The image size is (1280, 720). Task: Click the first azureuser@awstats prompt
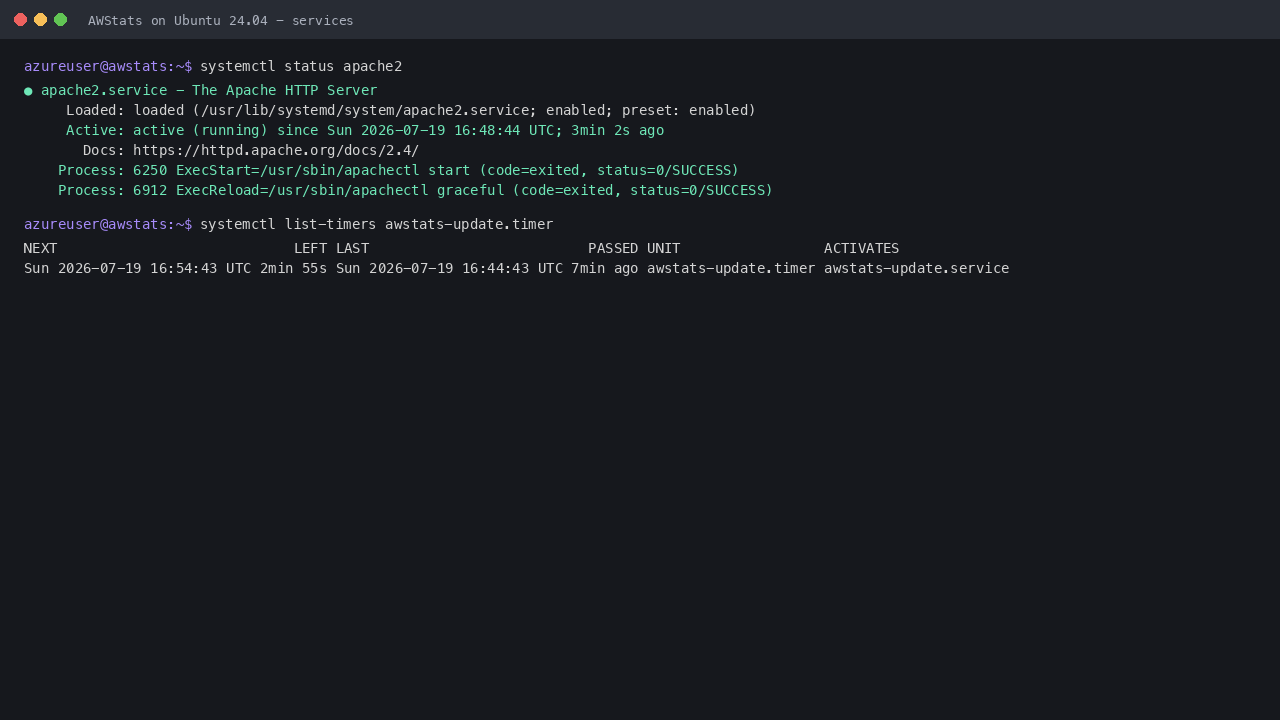coord(108,66)
